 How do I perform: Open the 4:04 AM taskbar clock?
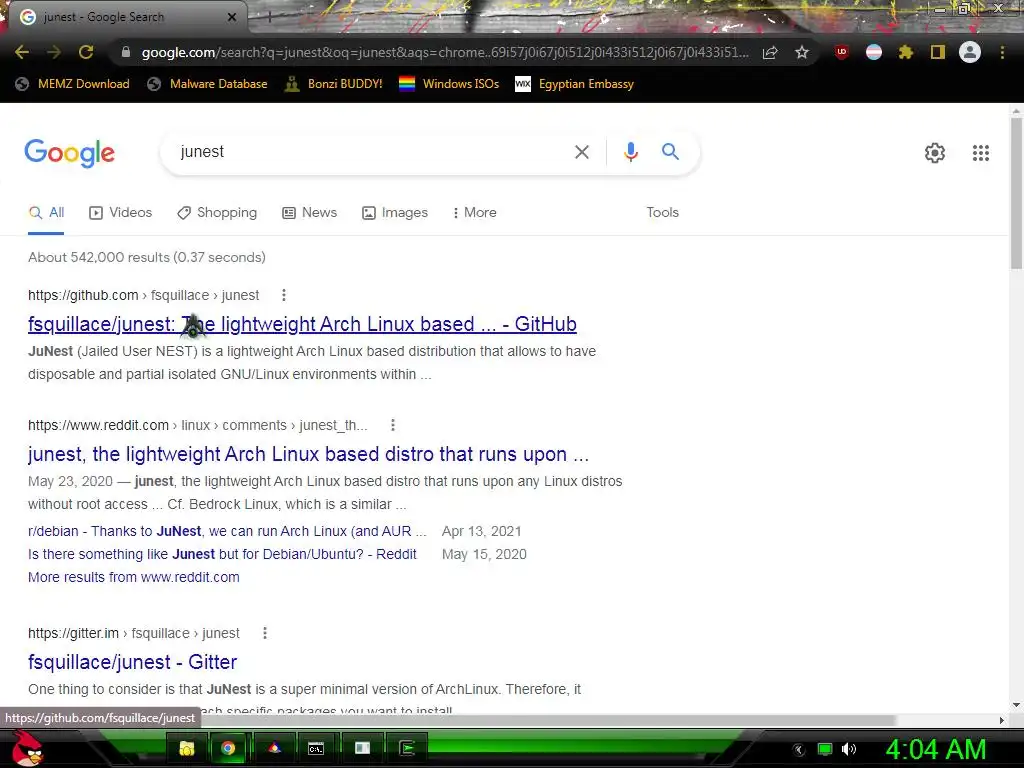[x=935, y=749]
